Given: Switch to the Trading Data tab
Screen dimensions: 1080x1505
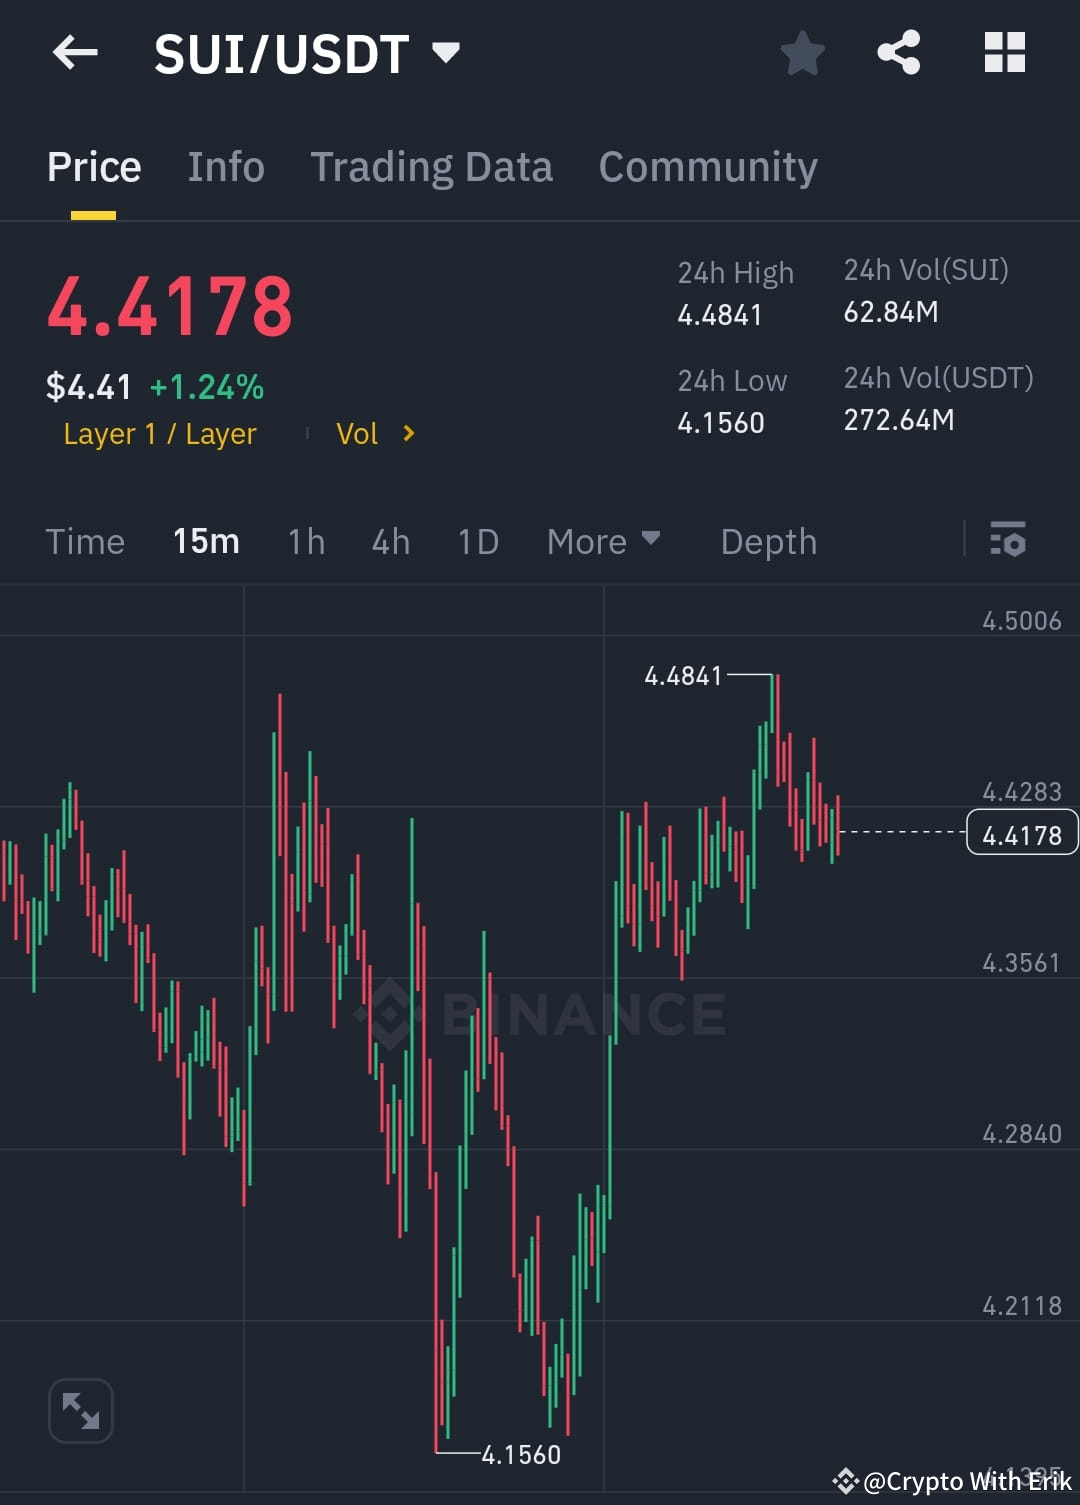Looking at the screenshot, I should pyautogui.click(x=432, y=166).
